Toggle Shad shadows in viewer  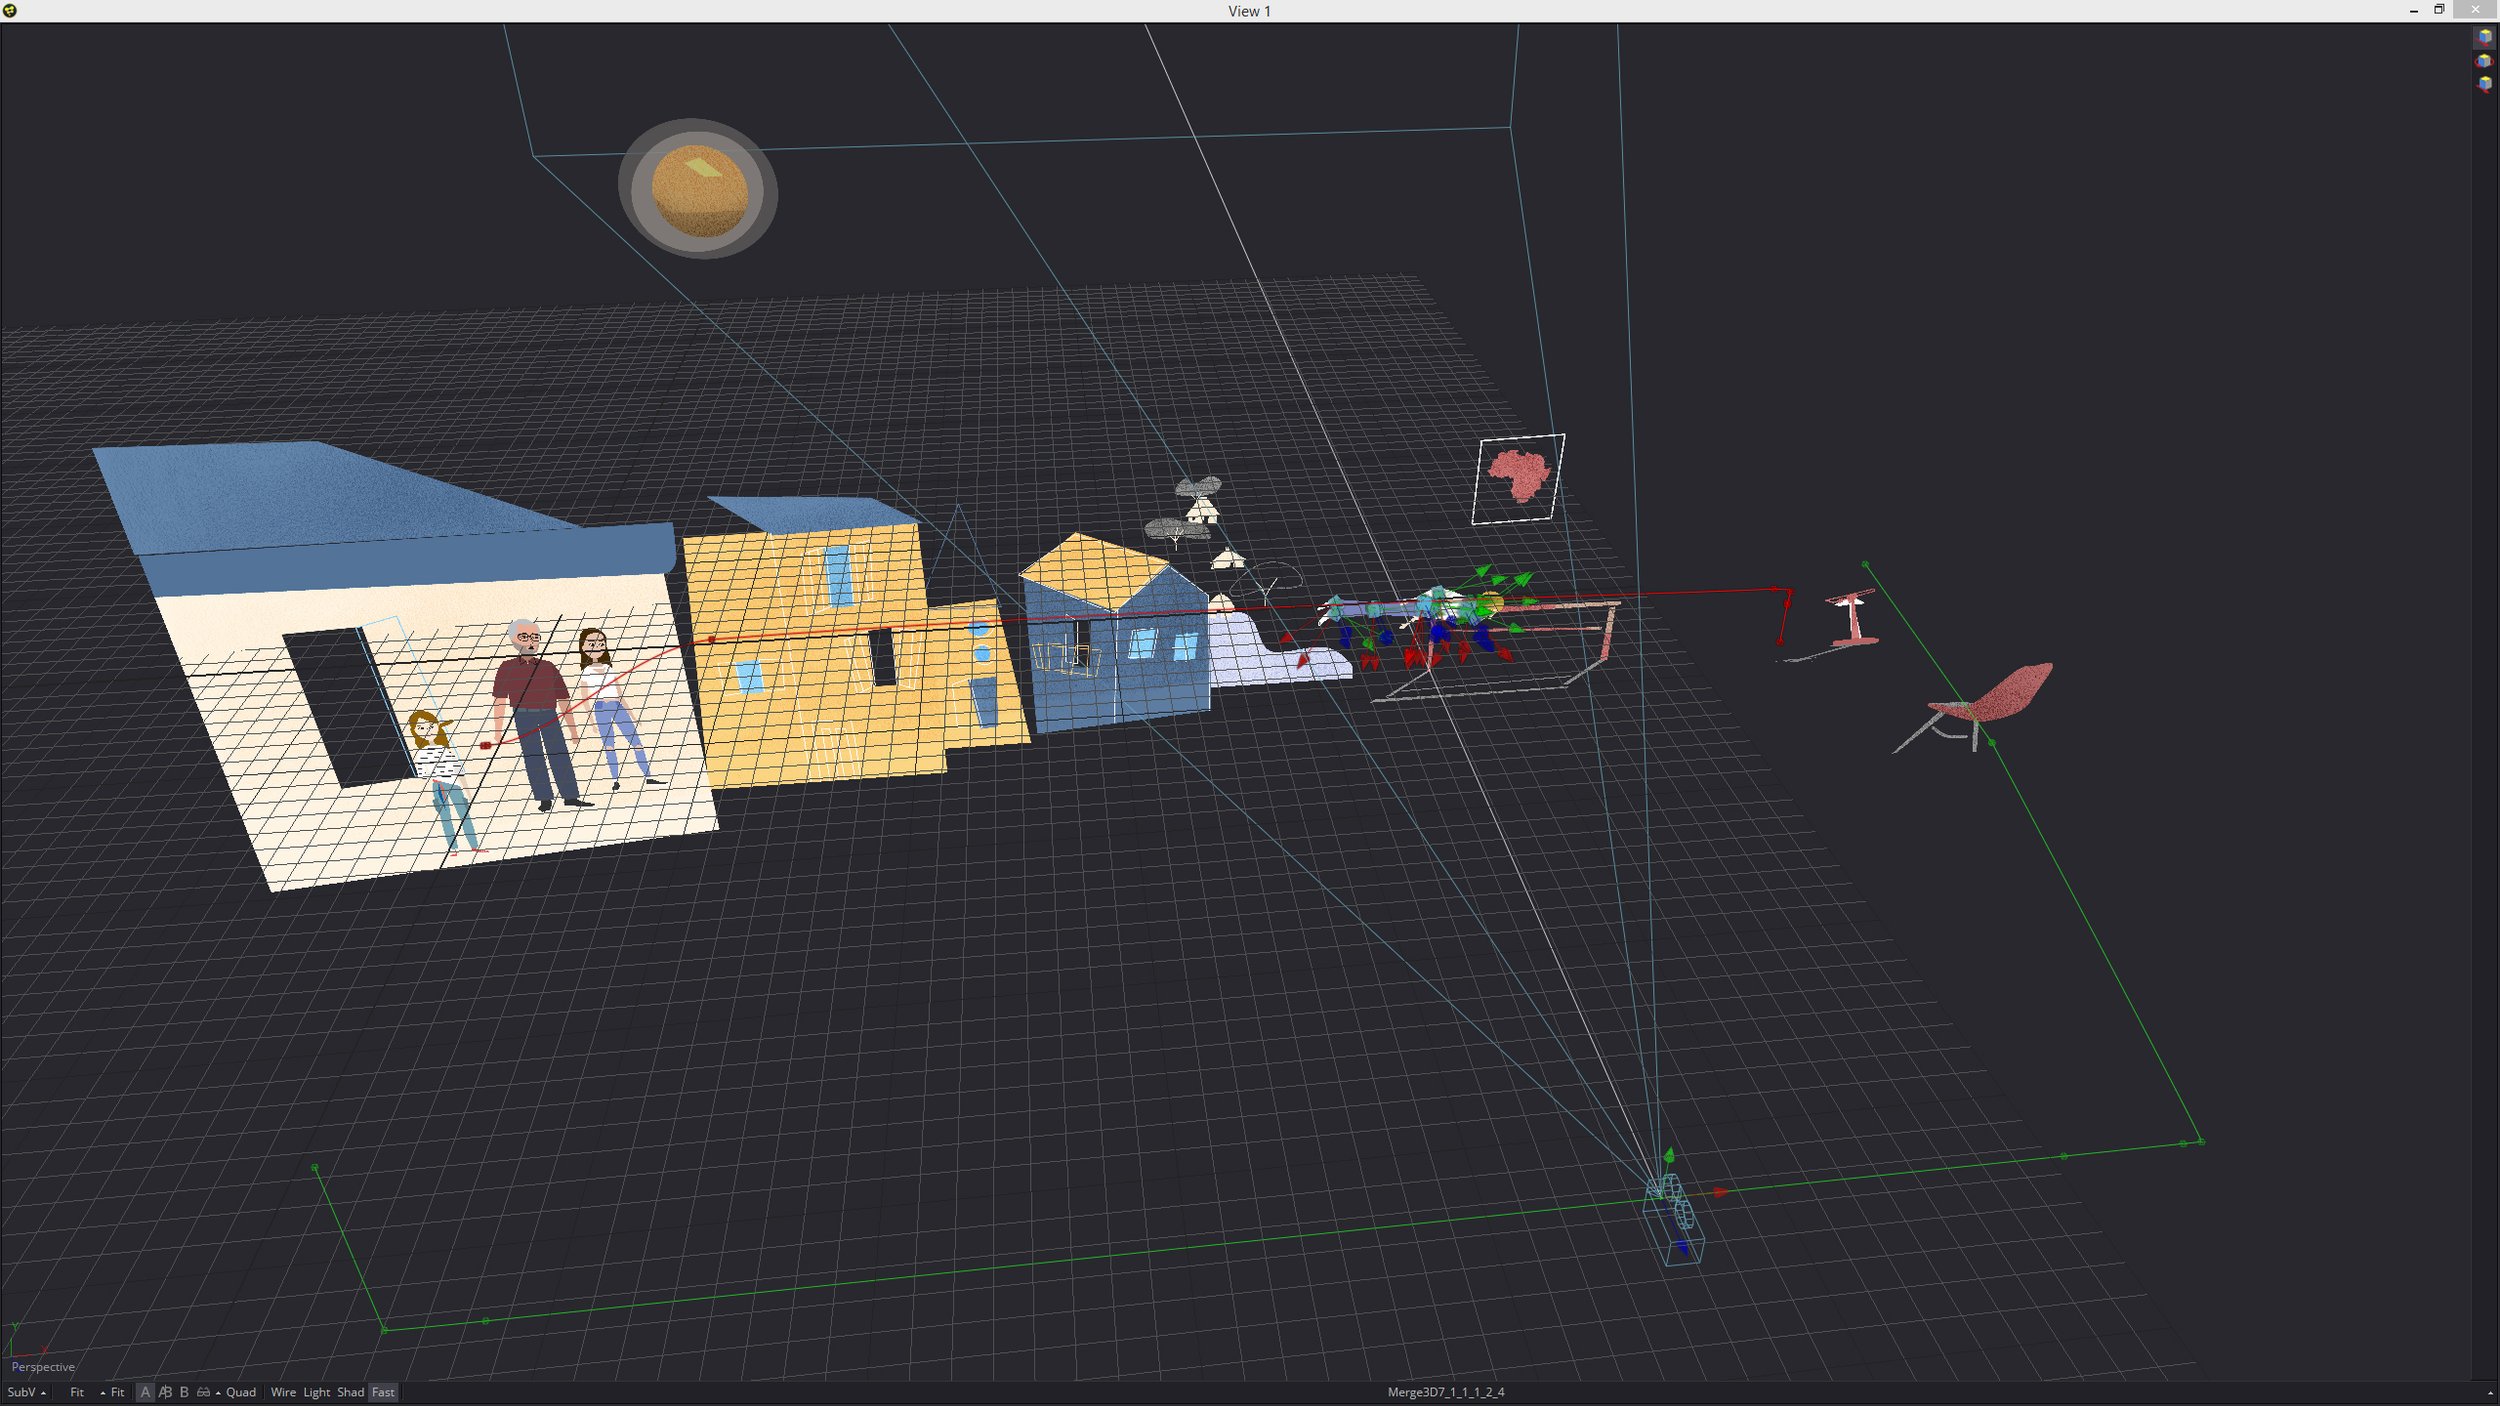pos(350,1392)
